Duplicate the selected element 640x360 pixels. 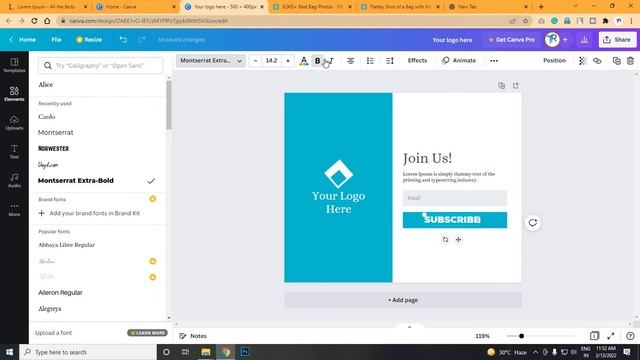click(617, 61)
